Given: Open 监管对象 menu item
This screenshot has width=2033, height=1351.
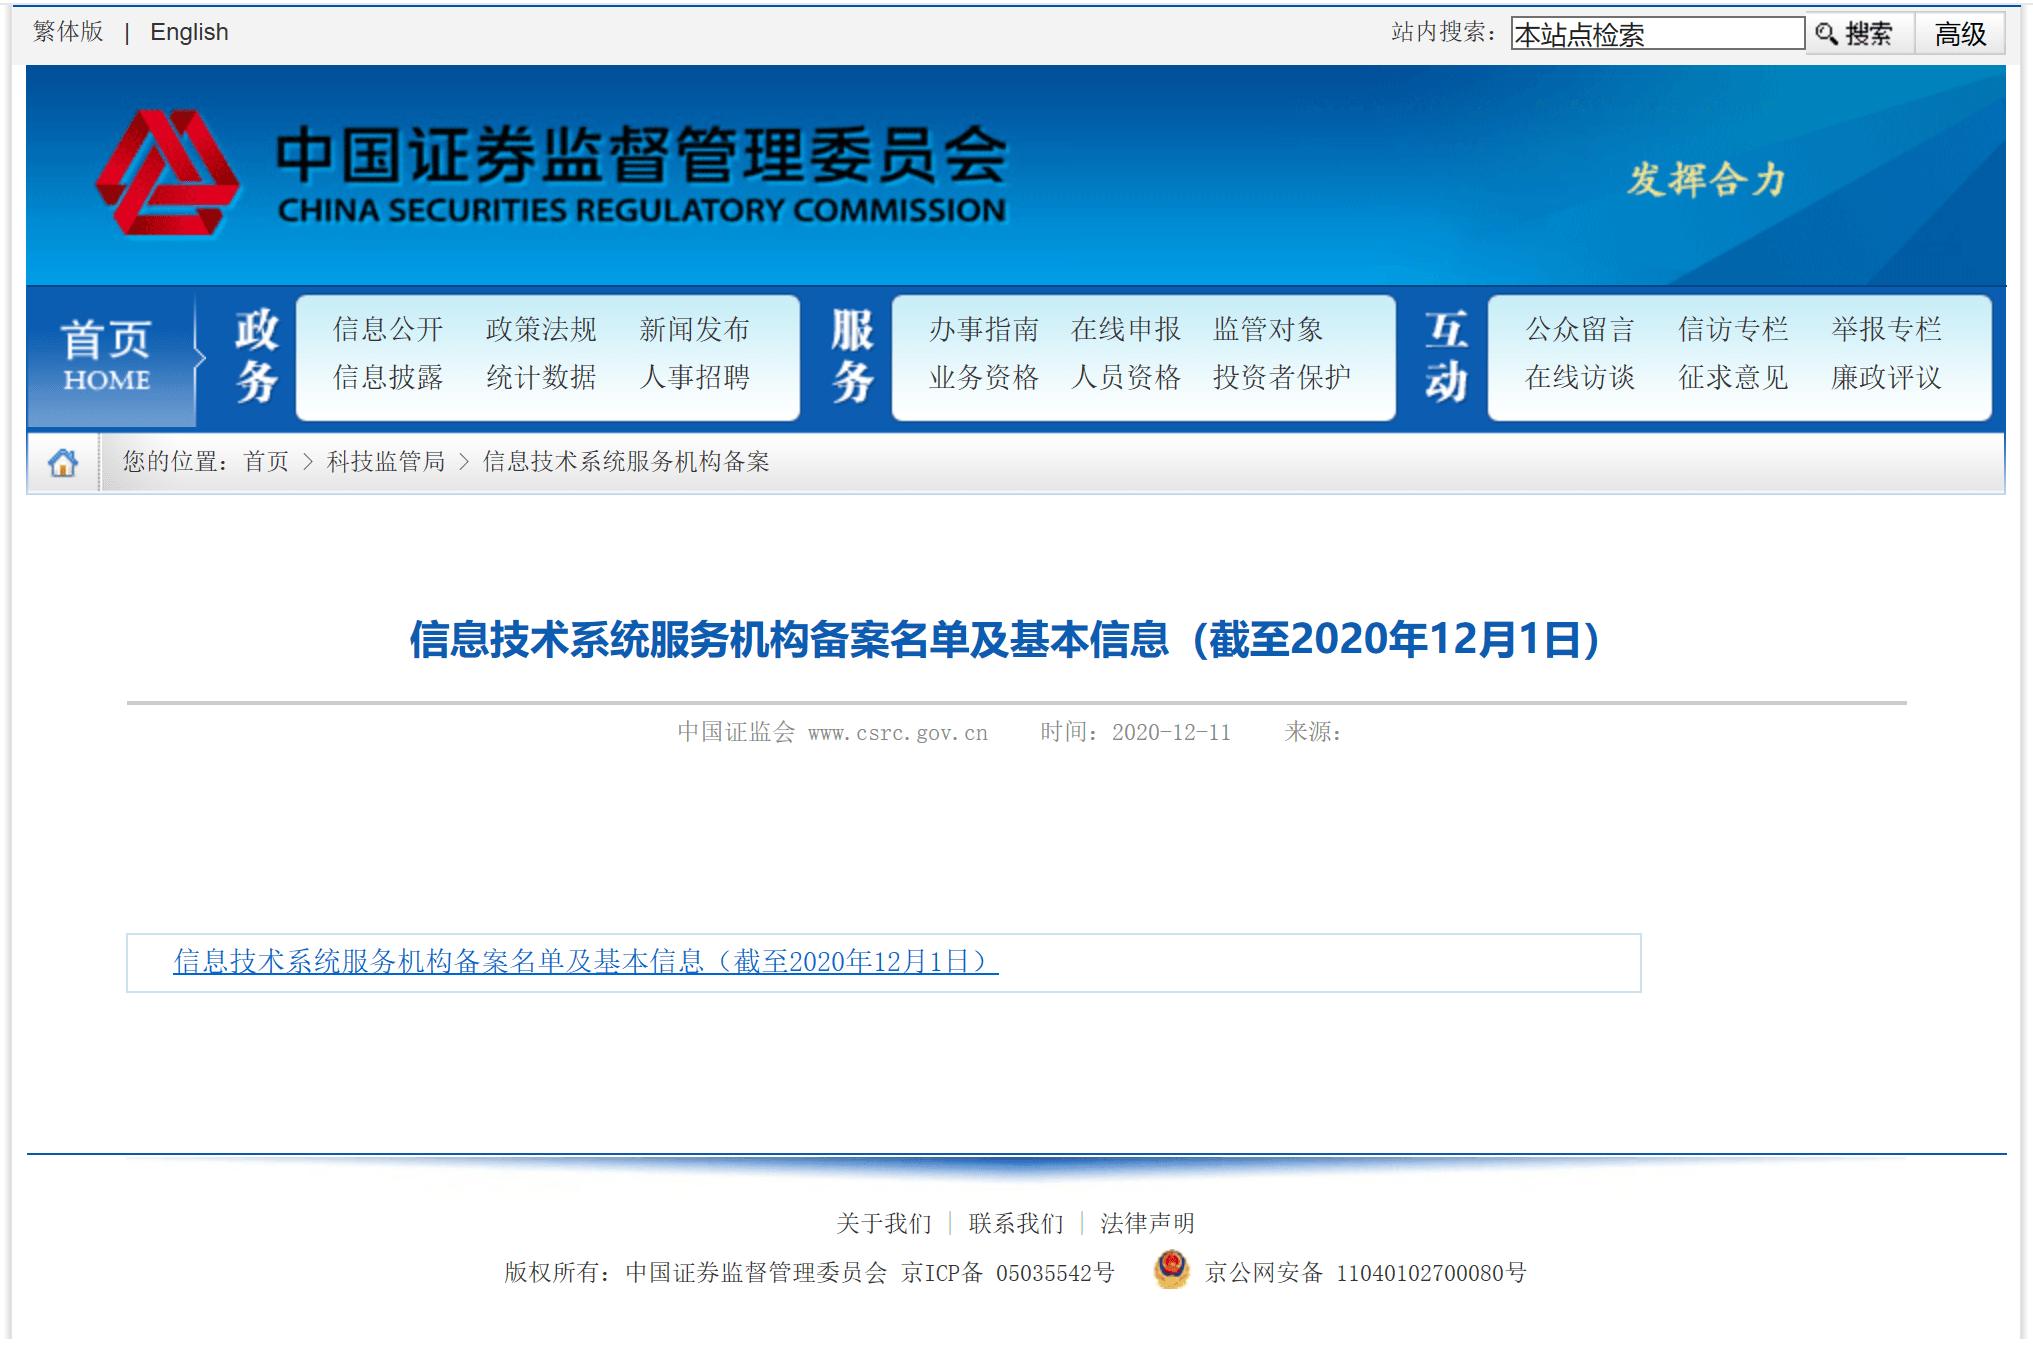Looking at the screenshot, I should tap(1268, 329).
